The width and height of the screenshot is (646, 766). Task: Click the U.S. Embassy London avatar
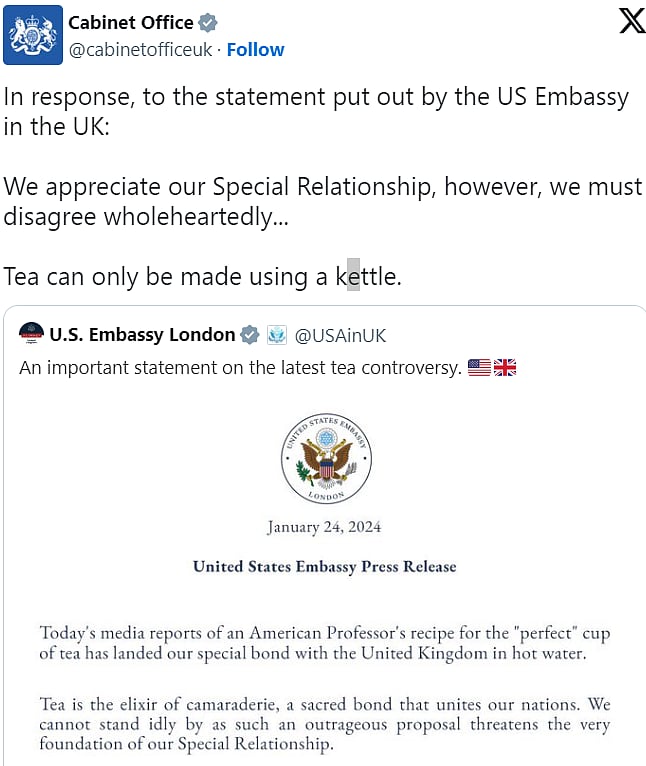pos(32,334)
